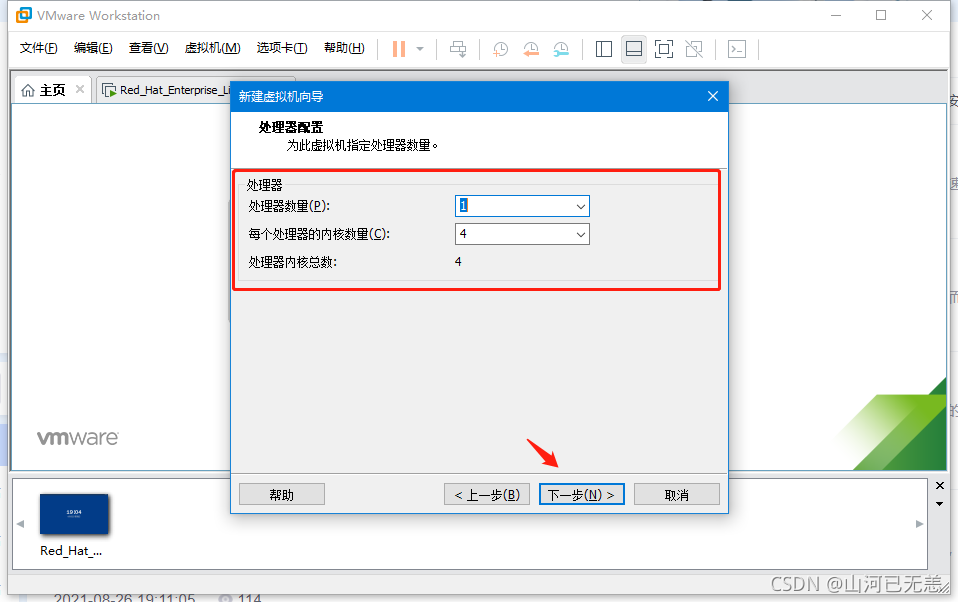Open the 帮助(H) menu
The image size is (958, 602).
pyautogui.click(x=344, y=48)
